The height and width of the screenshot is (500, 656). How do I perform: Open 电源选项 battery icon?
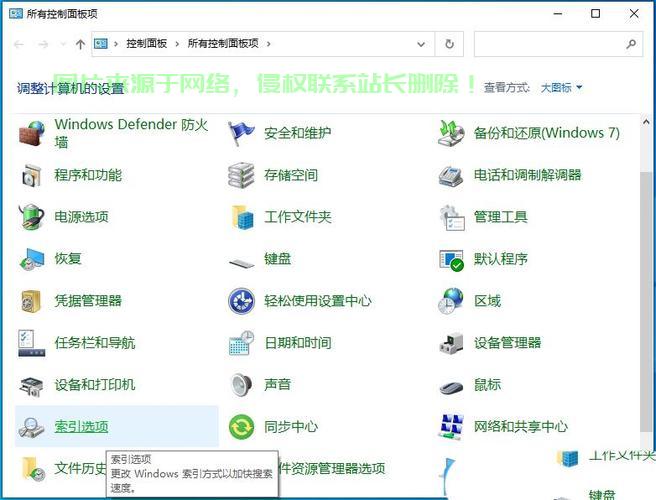(x=32, y=217)
